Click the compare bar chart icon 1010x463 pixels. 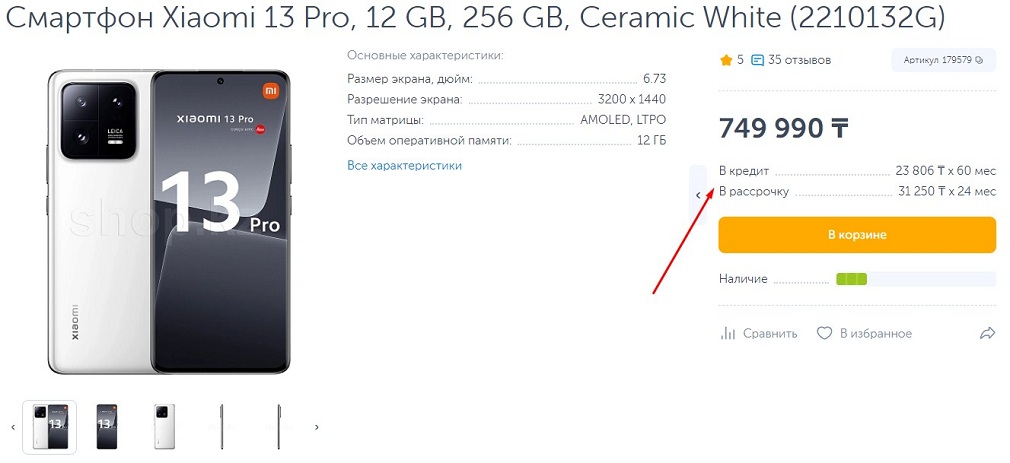click(x=728, y=333)
